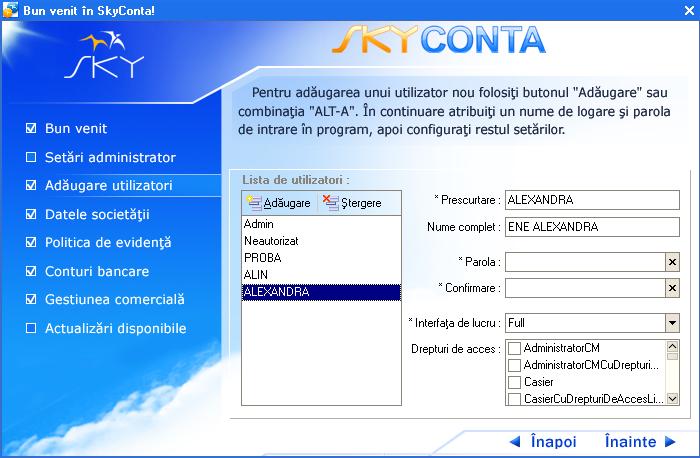Select ALEXANDRA in the user list

click(x=321, y=292)
